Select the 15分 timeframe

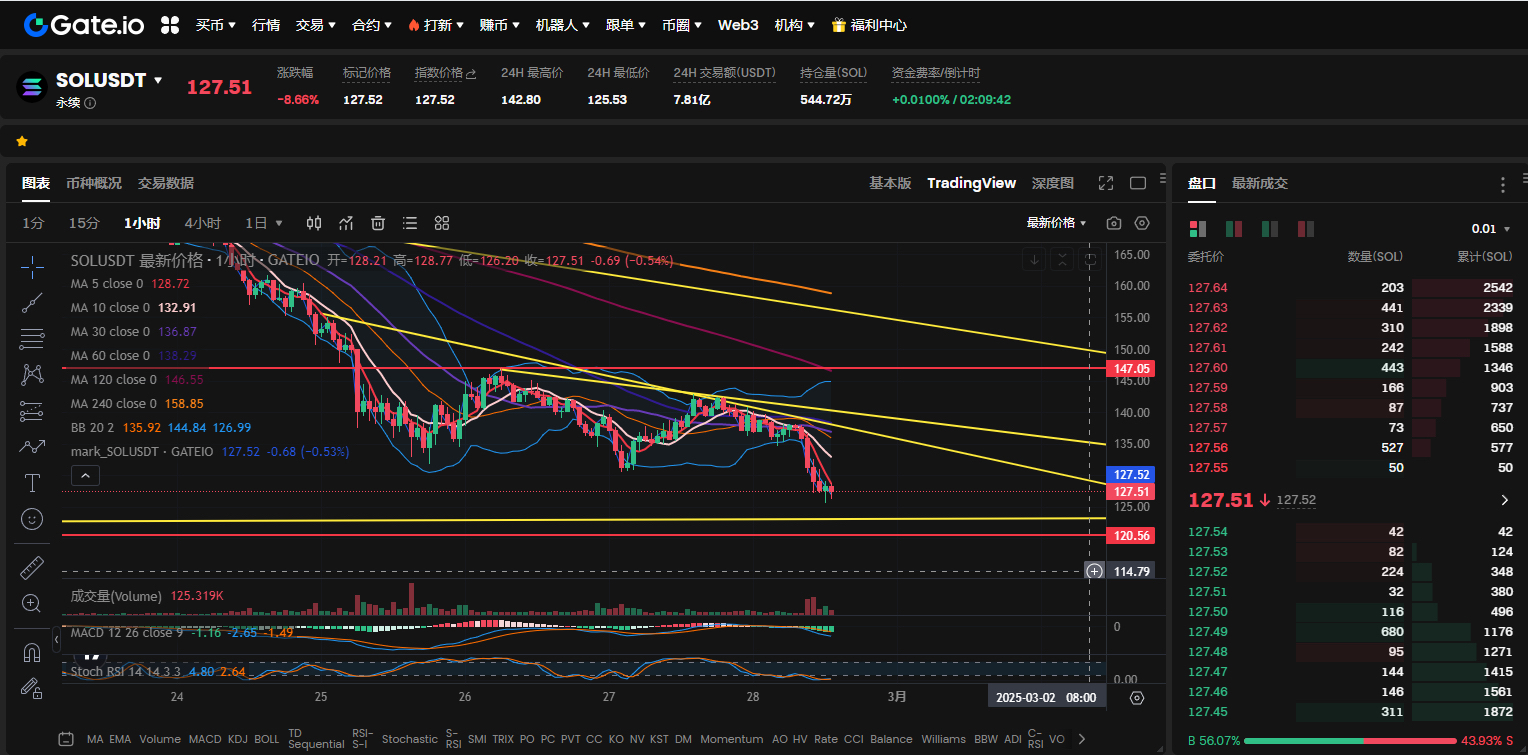click(84, 223)
